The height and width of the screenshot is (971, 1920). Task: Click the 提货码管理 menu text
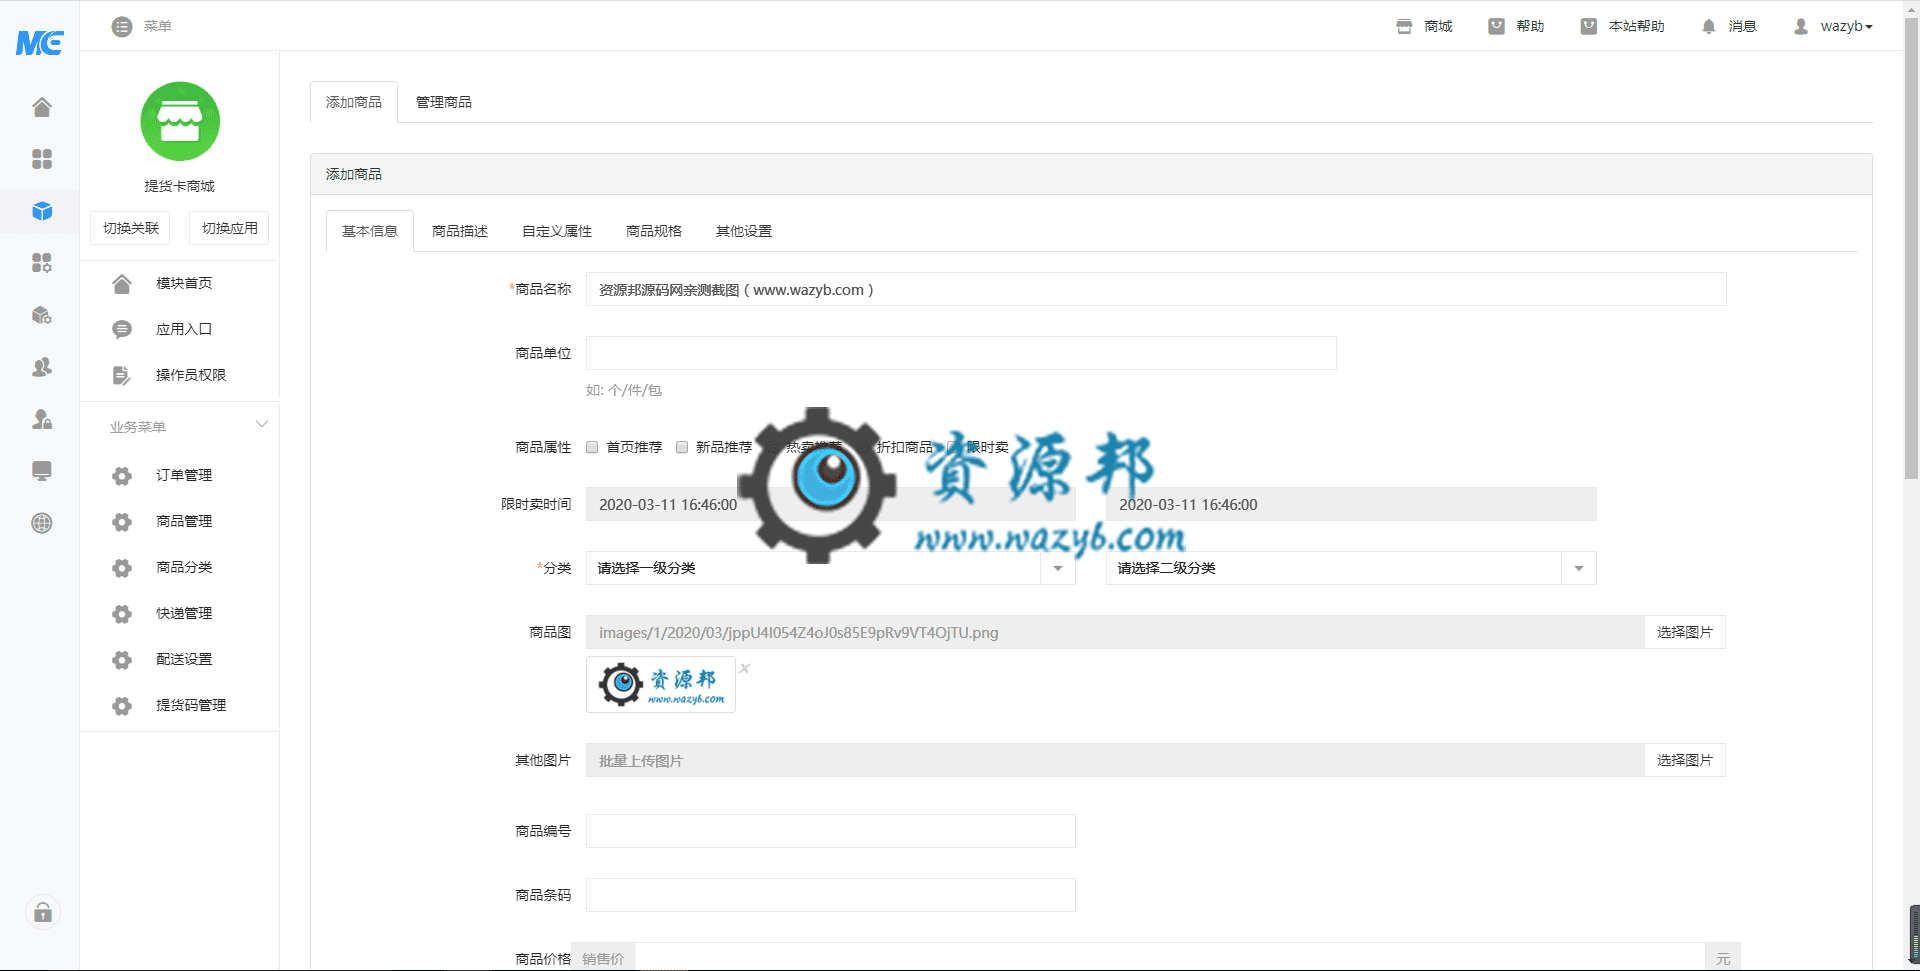pos(191,705)
